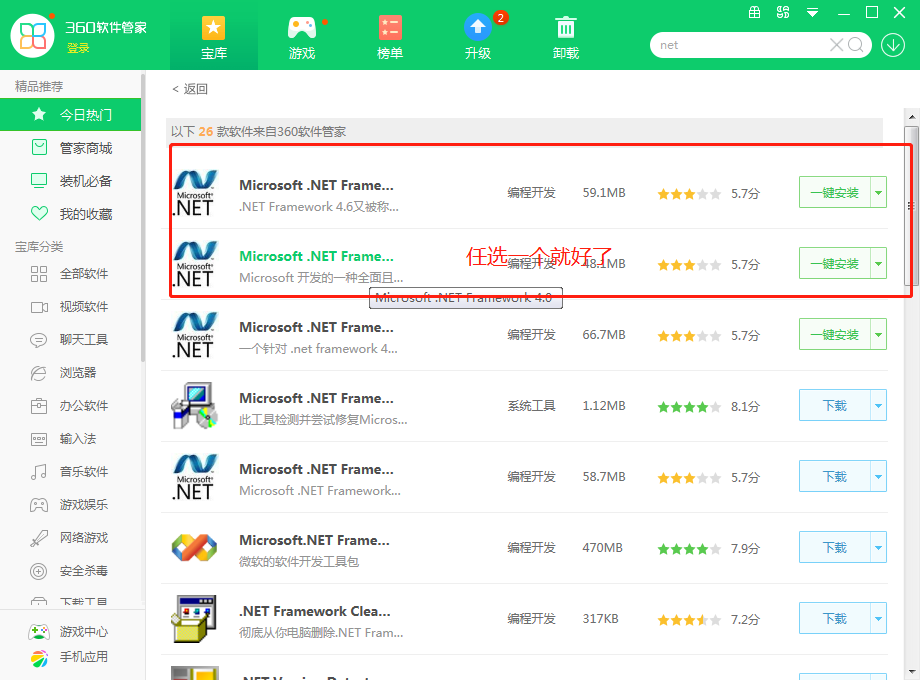Select 视频软件 category

click(x=70, y=306)
